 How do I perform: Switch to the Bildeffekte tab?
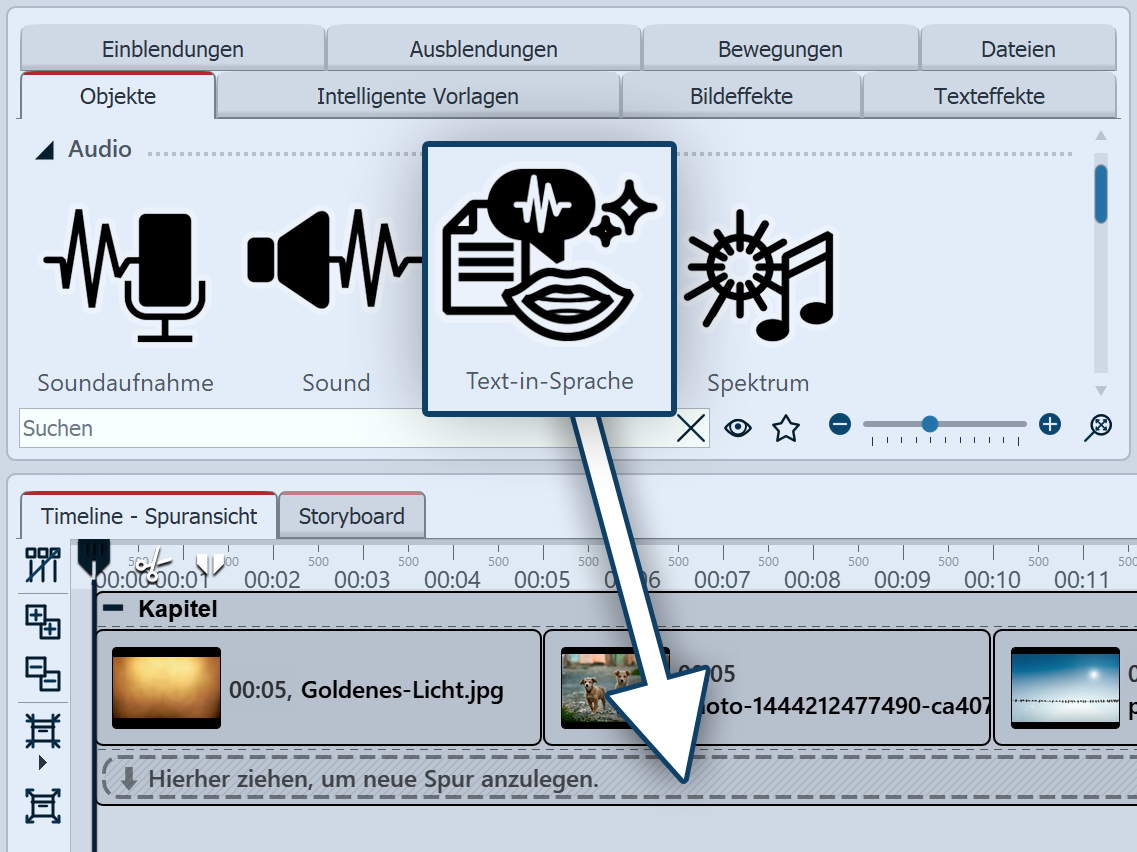[x=741, y=96]
